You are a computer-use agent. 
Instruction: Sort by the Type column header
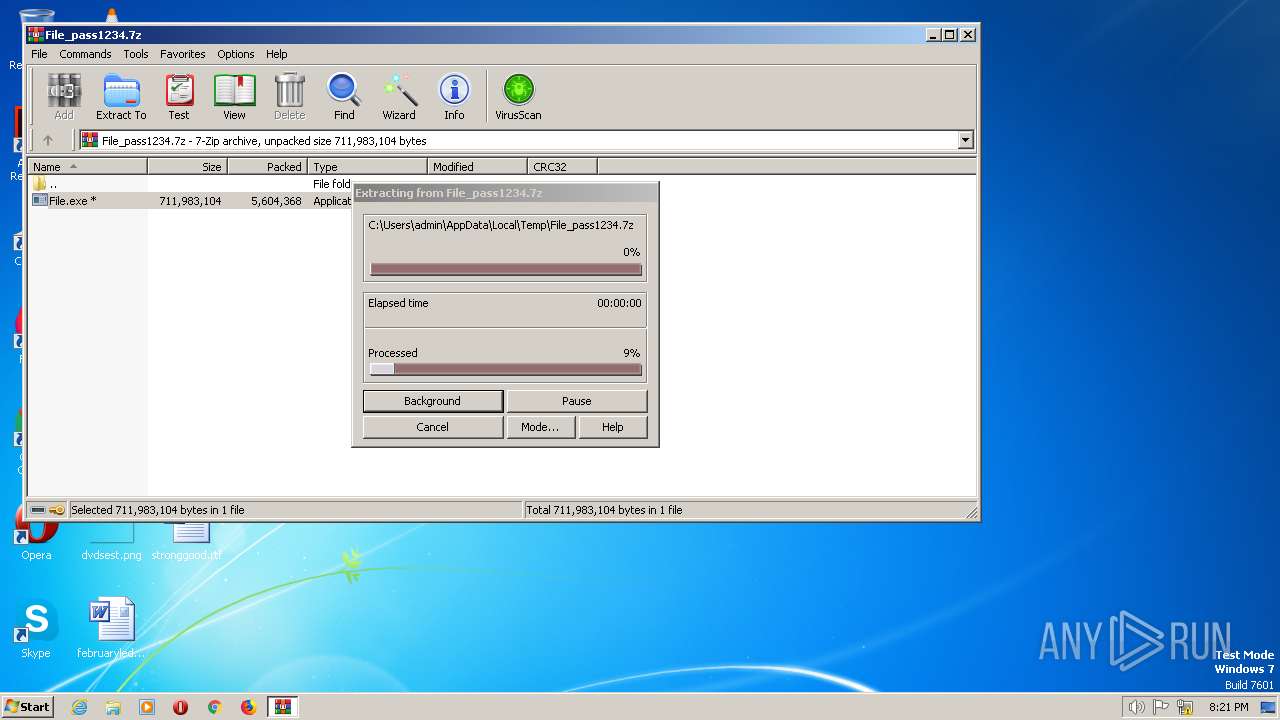367,167
